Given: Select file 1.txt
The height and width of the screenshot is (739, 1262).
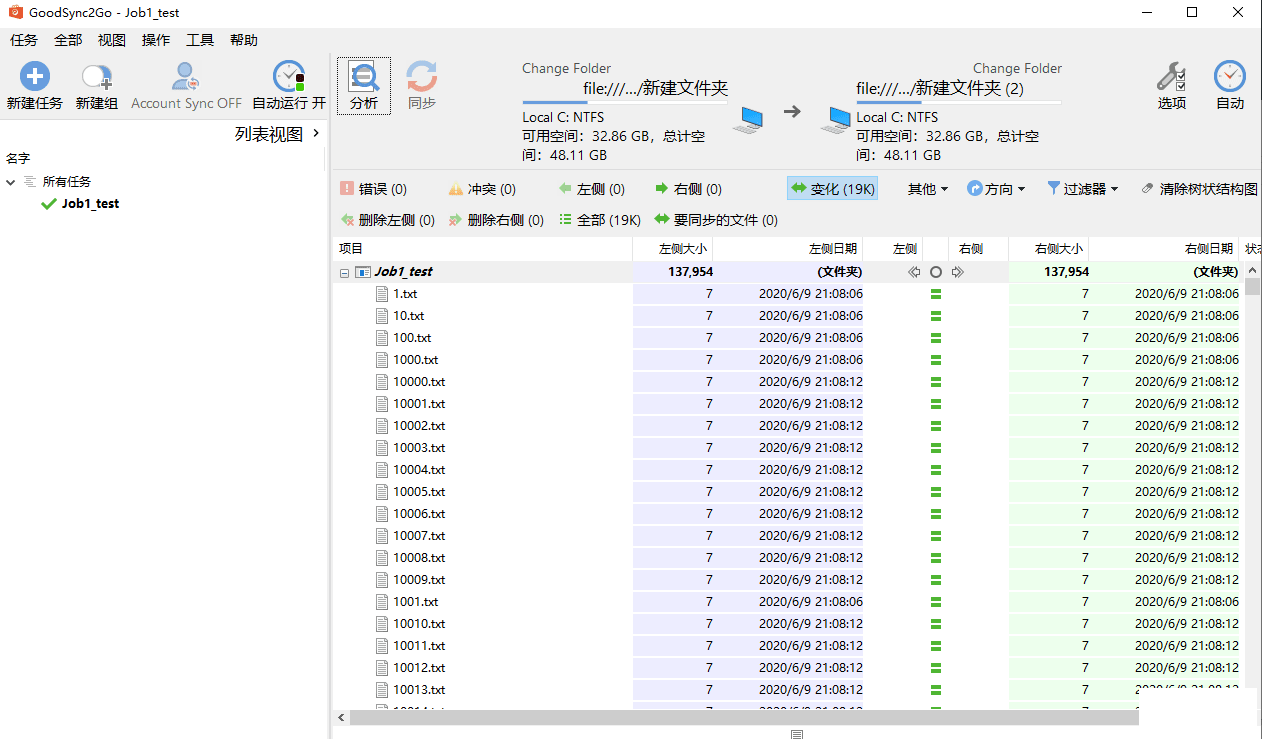Looking at the screenshot, I should pyautogui.click(x=405, y=294).
